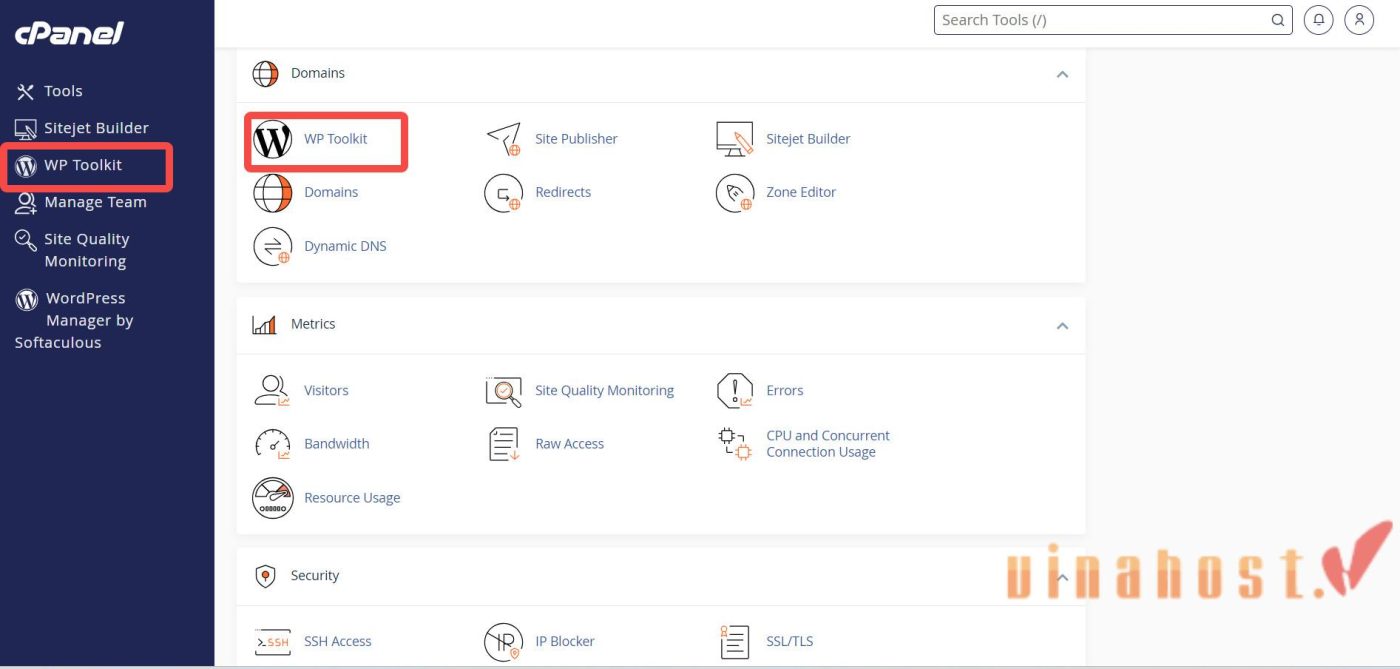This screenshot has width=1400, height=669.
Task: Click the Domains section header title
Action: [x=318, y=73]
